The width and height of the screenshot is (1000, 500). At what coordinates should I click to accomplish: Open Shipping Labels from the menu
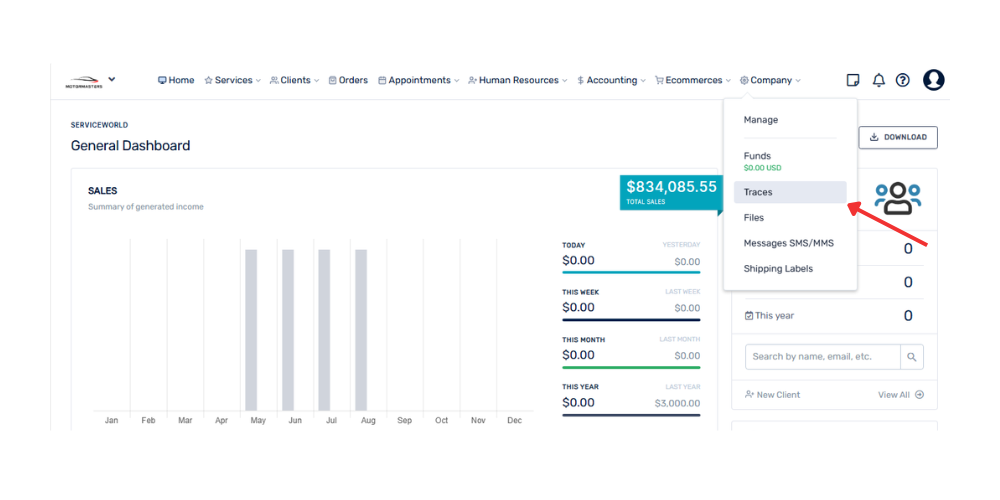778,269
